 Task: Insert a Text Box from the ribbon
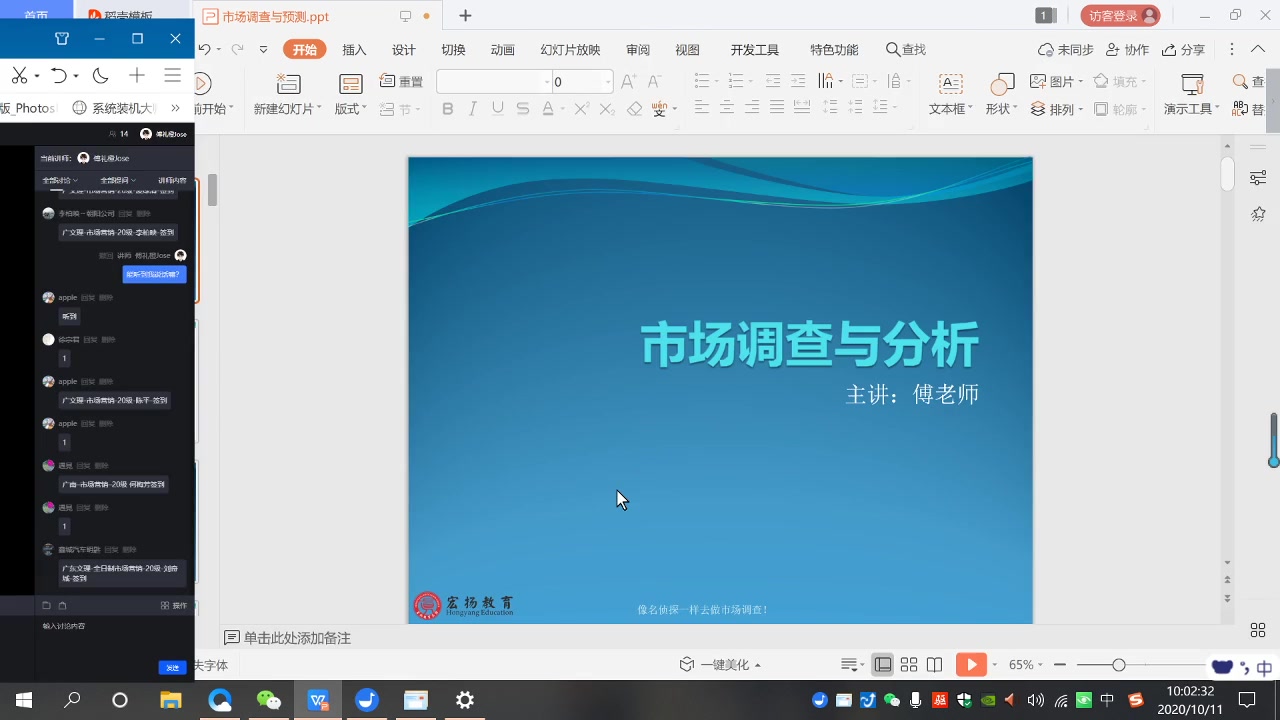click(948, 85)
